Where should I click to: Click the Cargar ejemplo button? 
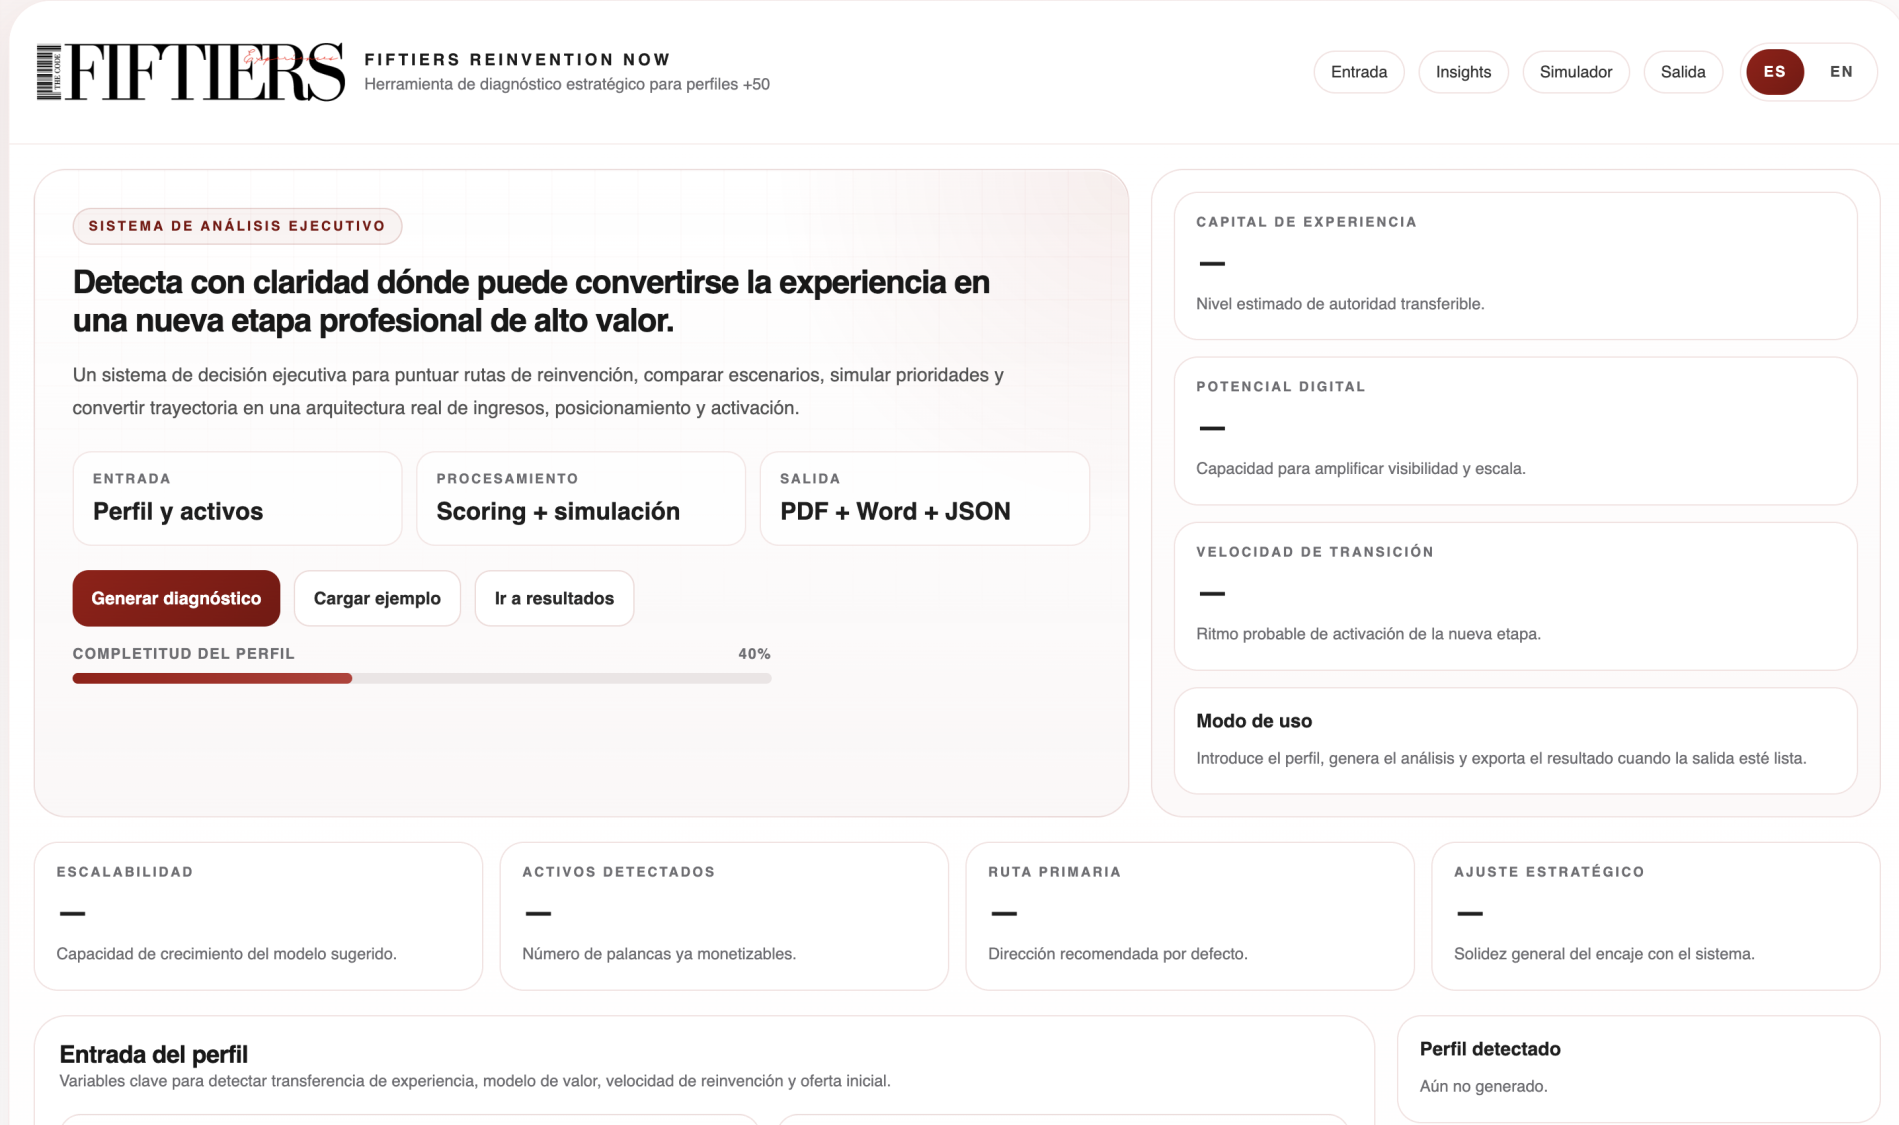377,598
